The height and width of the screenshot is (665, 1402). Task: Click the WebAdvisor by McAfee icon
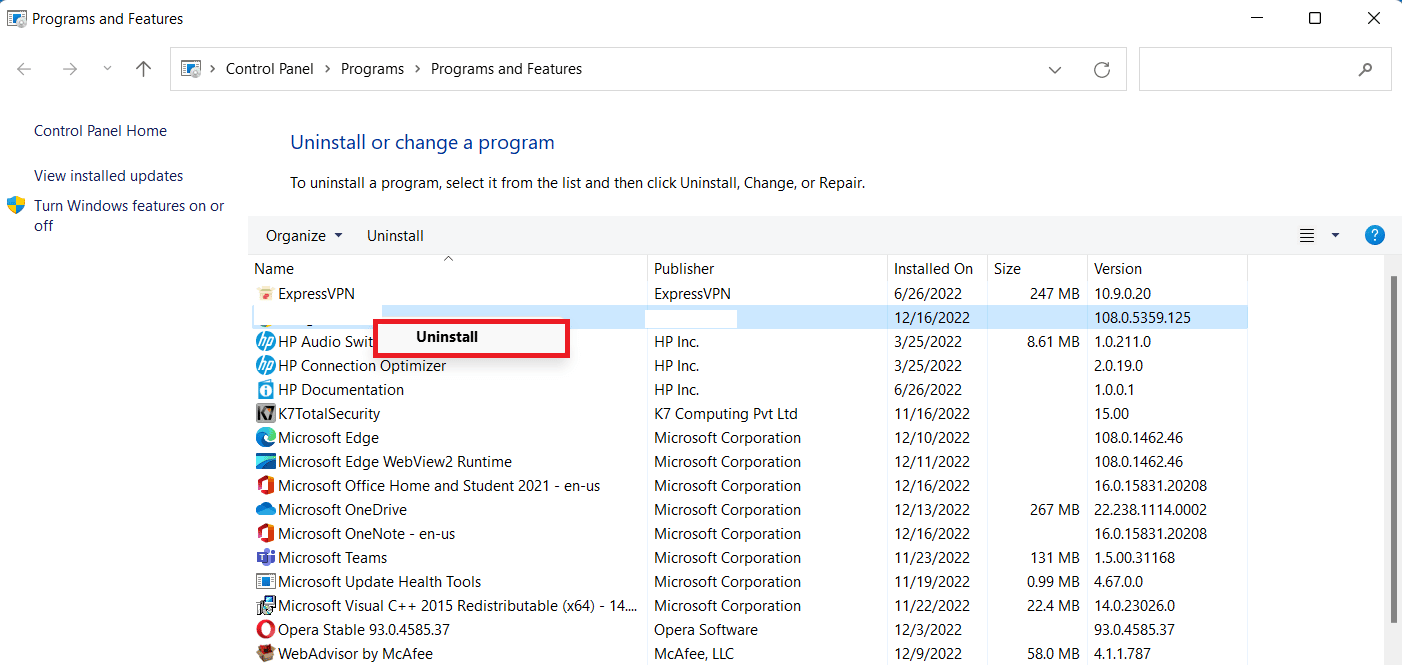[x=265, y=654]
